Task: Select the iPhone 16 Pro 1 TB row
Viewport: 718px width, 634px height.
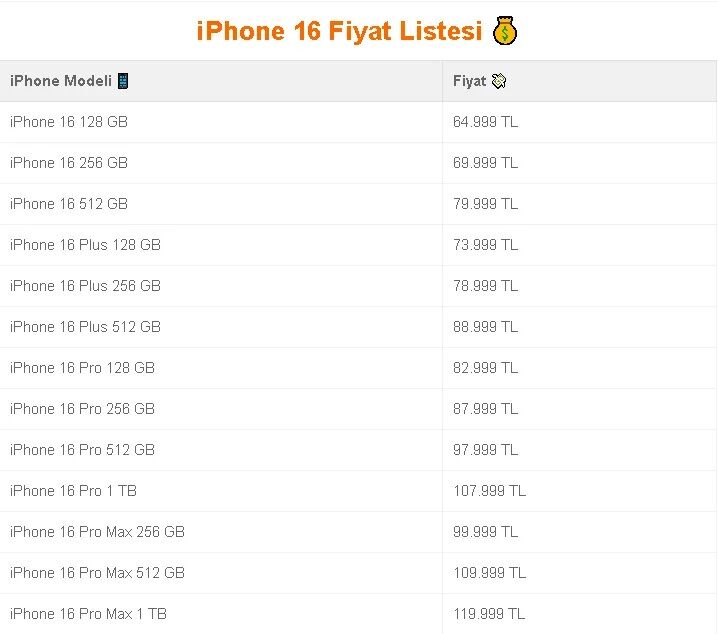Action: pyautogui.click(x=358, y=491)
